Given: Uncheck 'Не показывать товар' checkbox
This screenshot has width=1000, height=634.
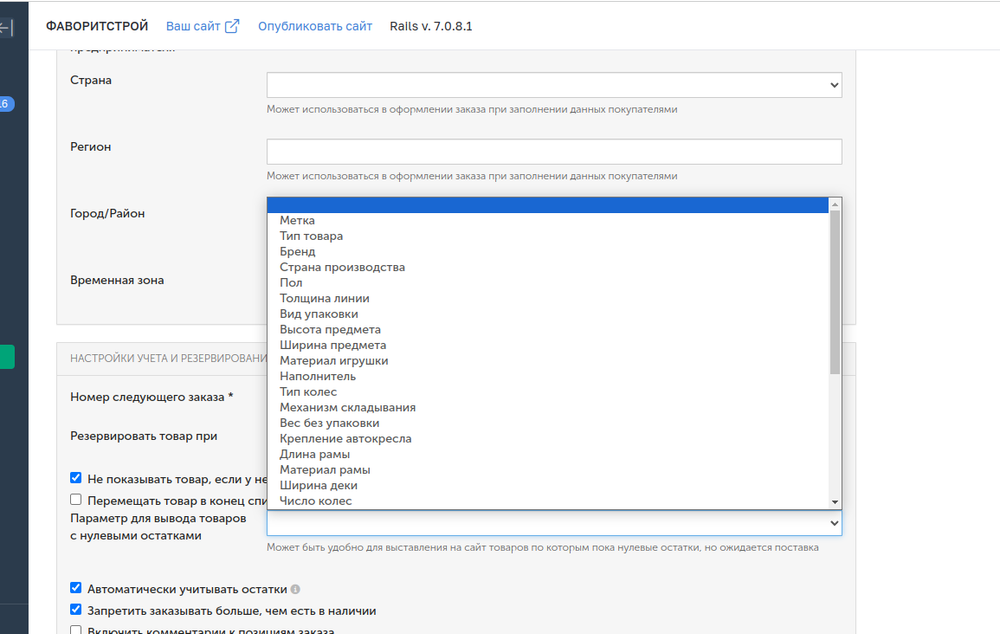Looking at the screenshot, I should pyautogui.click(x=76, y=479).
